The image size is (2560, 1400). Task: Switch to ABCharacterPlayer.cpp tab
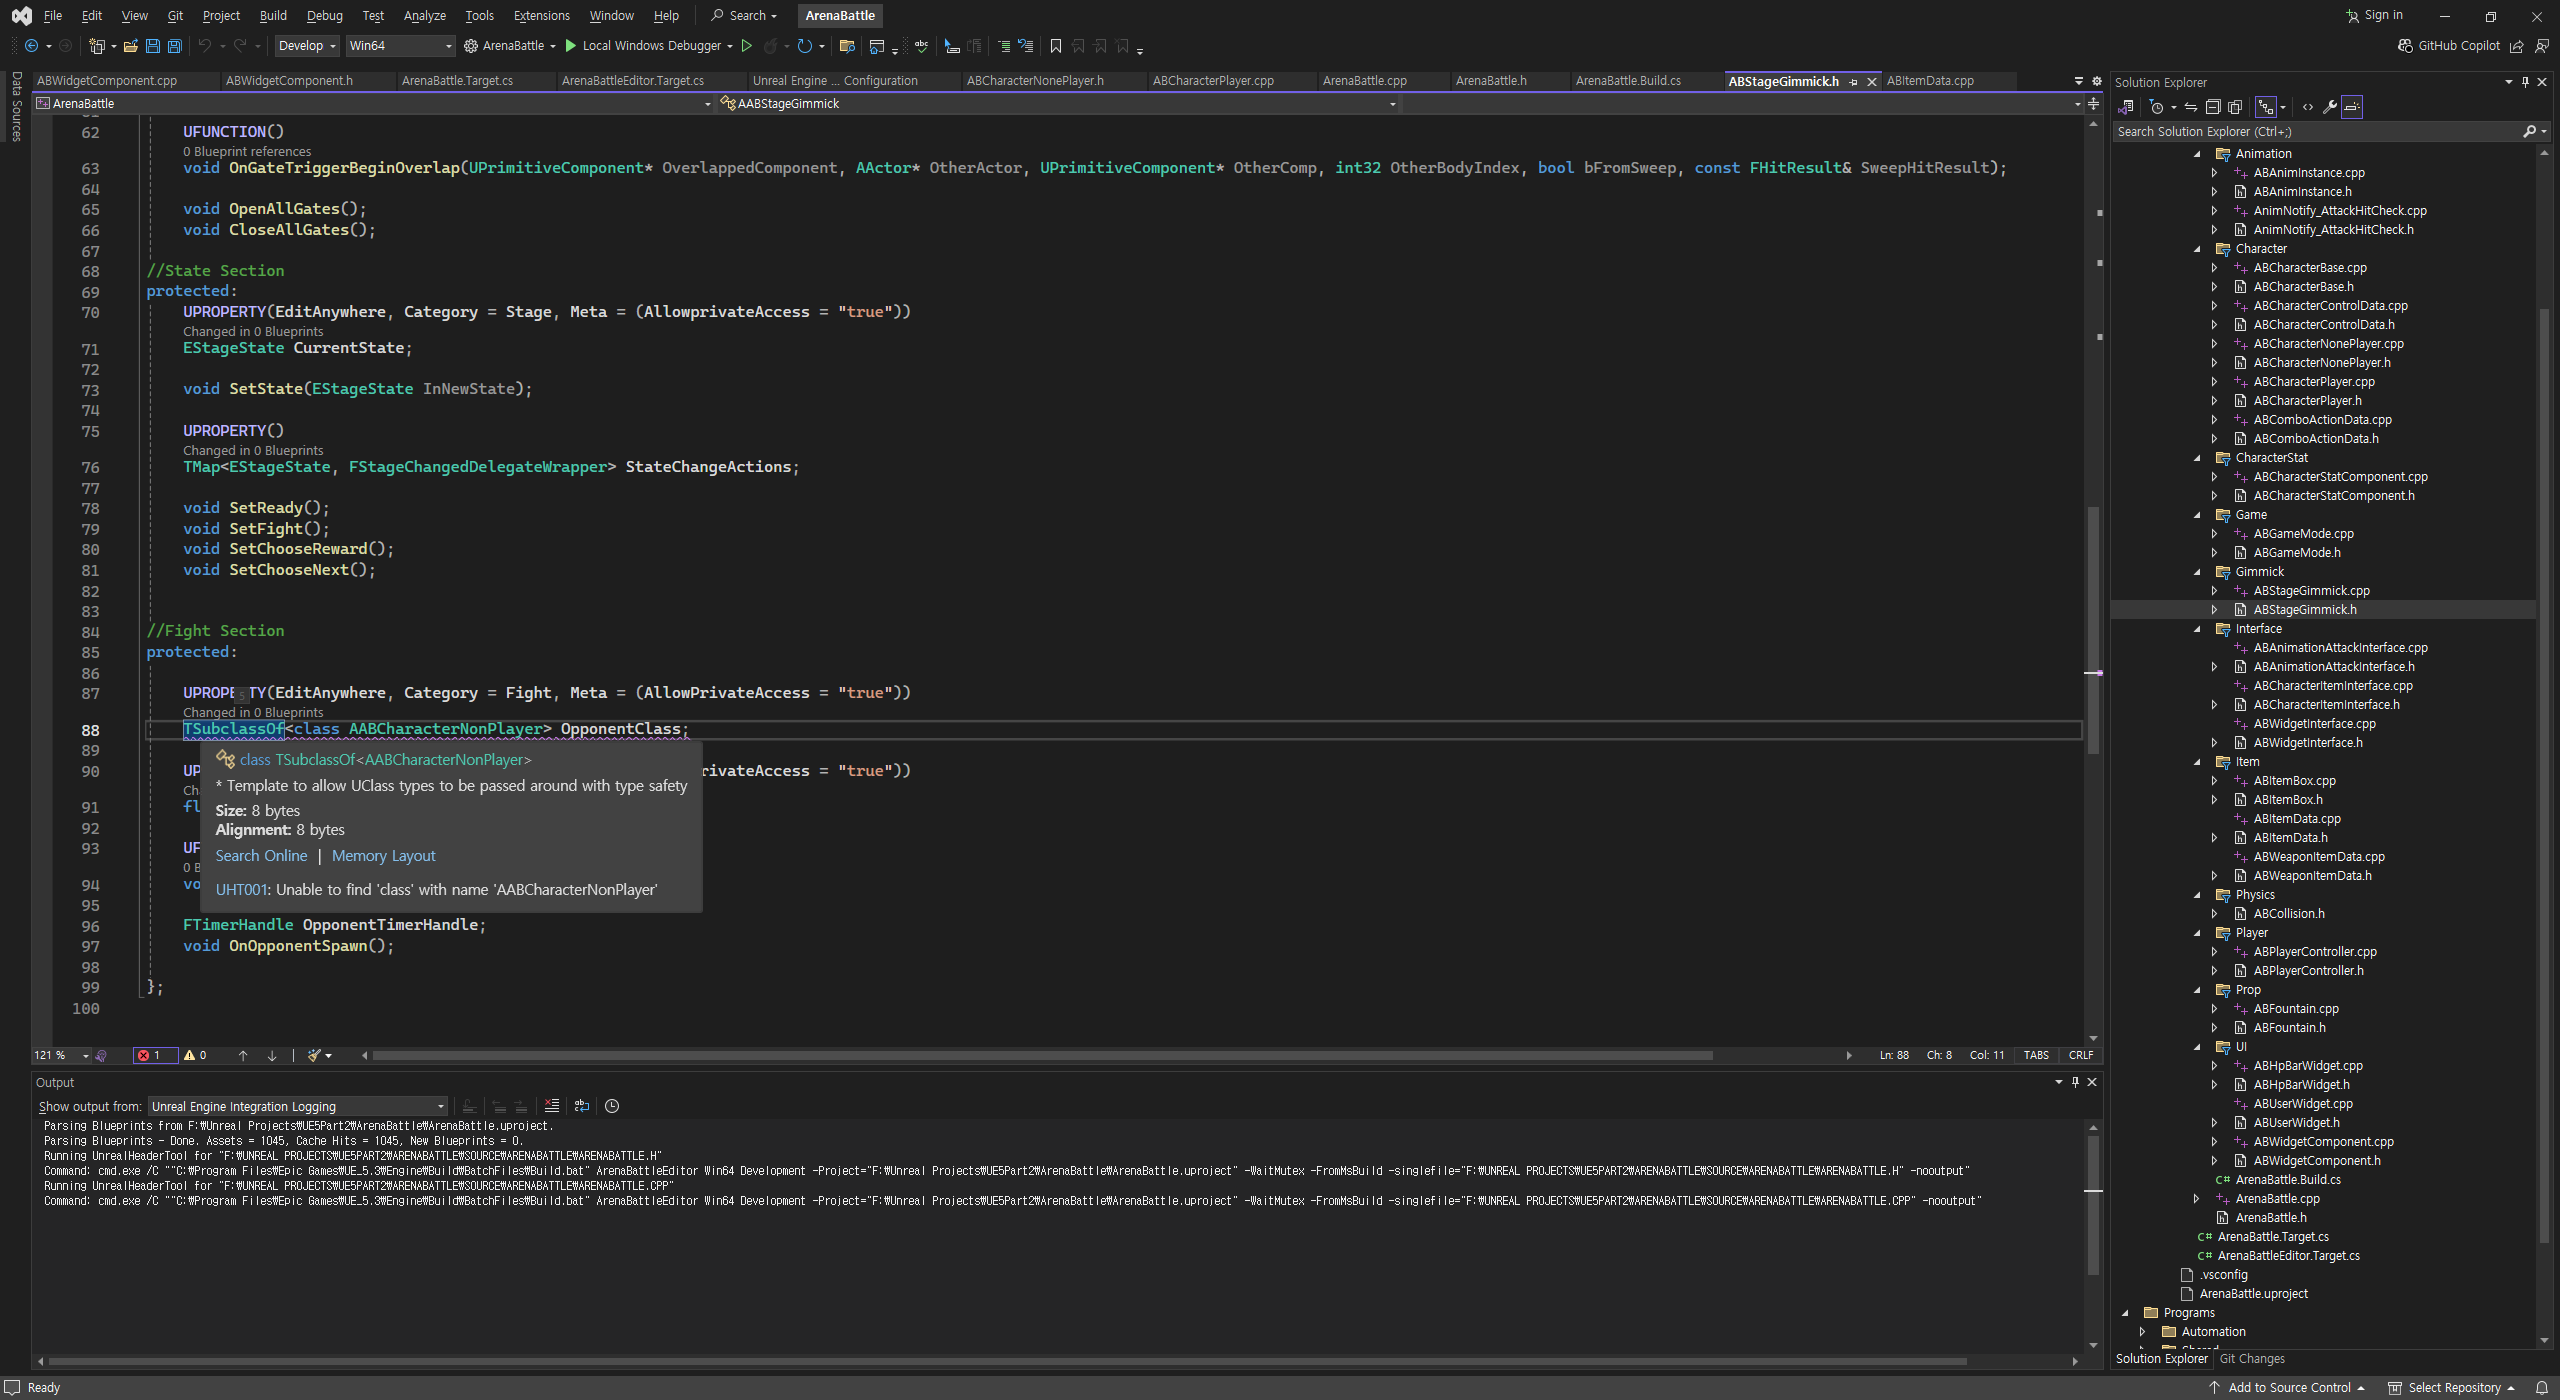click(1213, 81)
